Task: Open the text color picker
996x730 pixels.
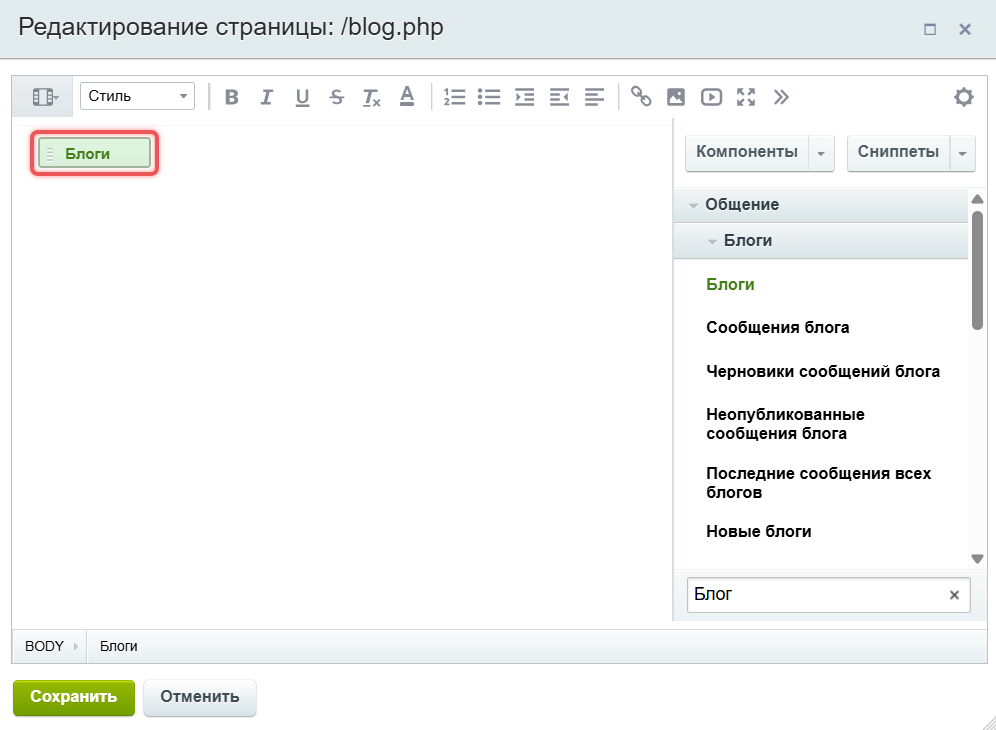Action: click(407, 97)
